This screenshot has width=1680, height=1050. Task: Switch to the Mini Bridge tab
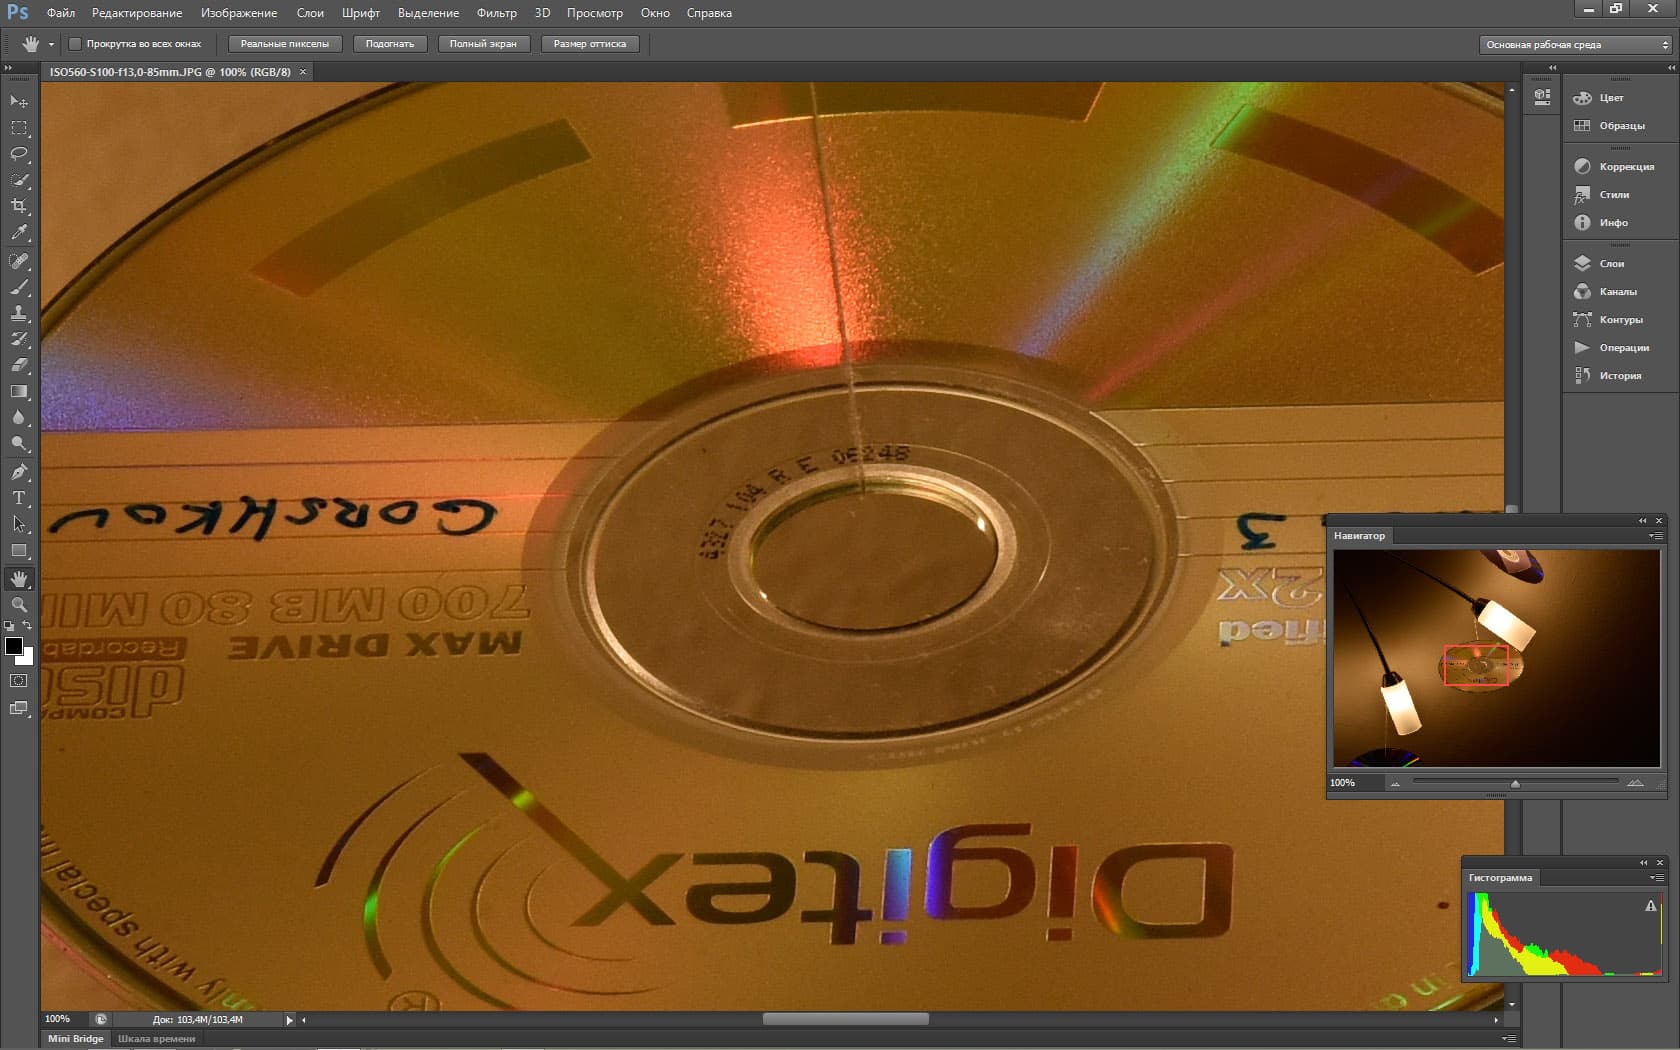click(x=76, y=1039)
